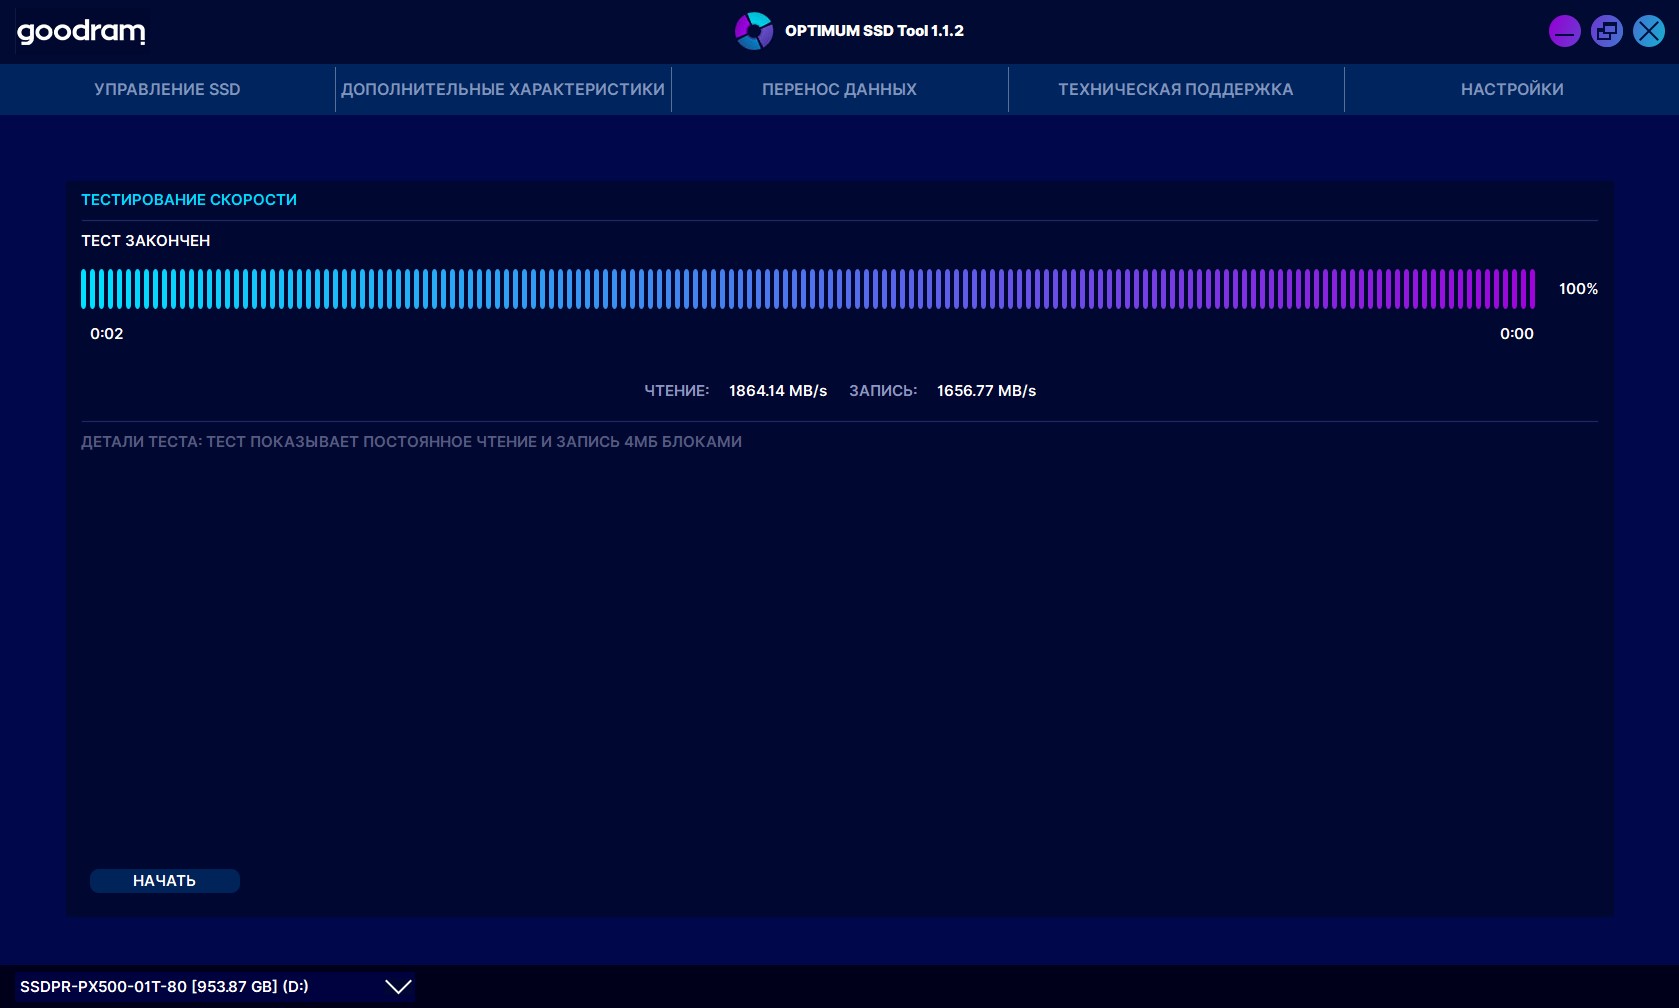This screenshot has height=1008, width=1679.
Task: Click the ДЕТАЛИ ТЕСТА description text
Action: coord(411,442)
